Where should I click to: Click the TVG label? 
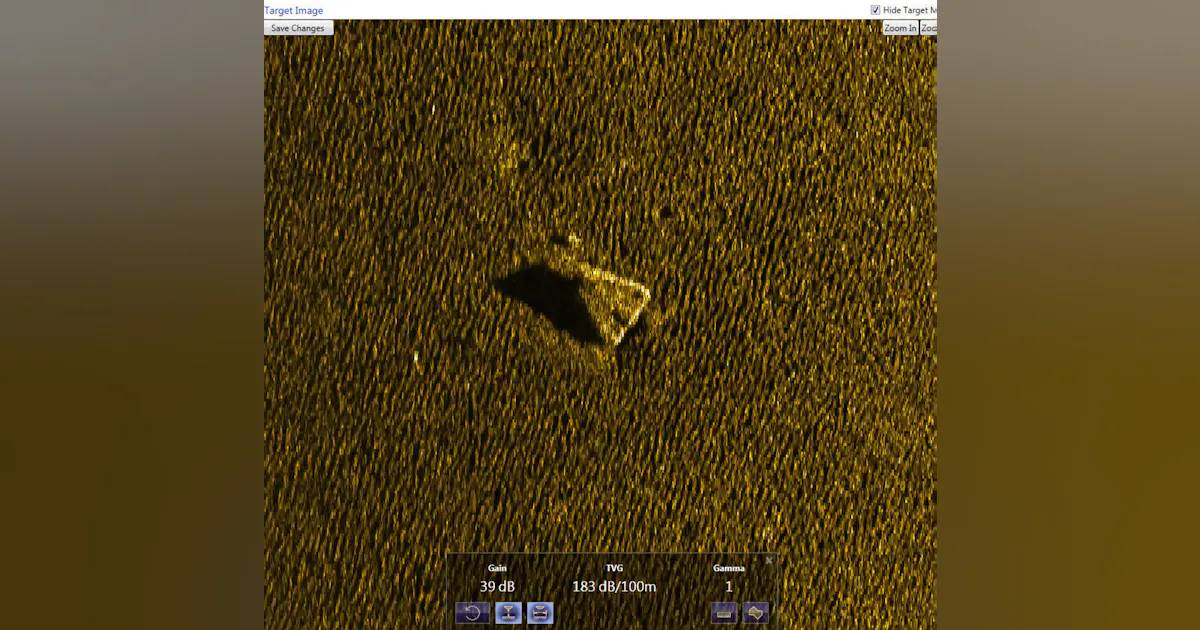click(x=614, y=568)
